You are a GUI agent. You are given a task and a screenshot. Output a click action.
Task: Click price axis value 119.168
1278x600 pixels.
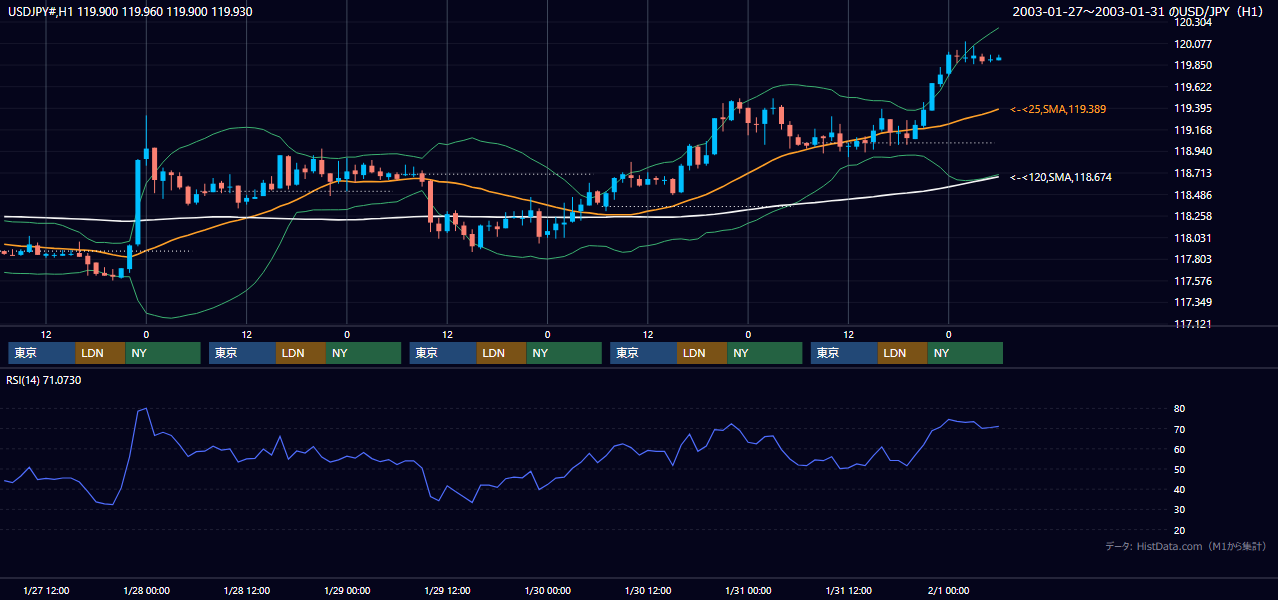click(1195, 130)
